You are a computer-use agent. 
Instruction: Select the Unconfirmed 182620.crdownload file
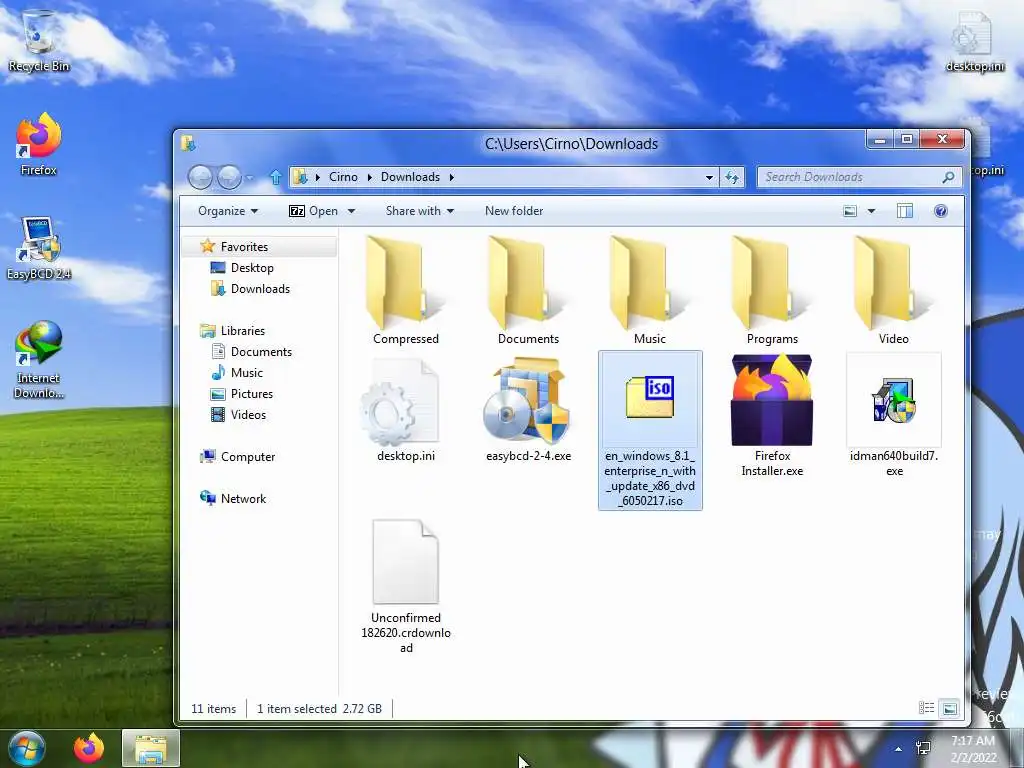click(x=406, y=584)
